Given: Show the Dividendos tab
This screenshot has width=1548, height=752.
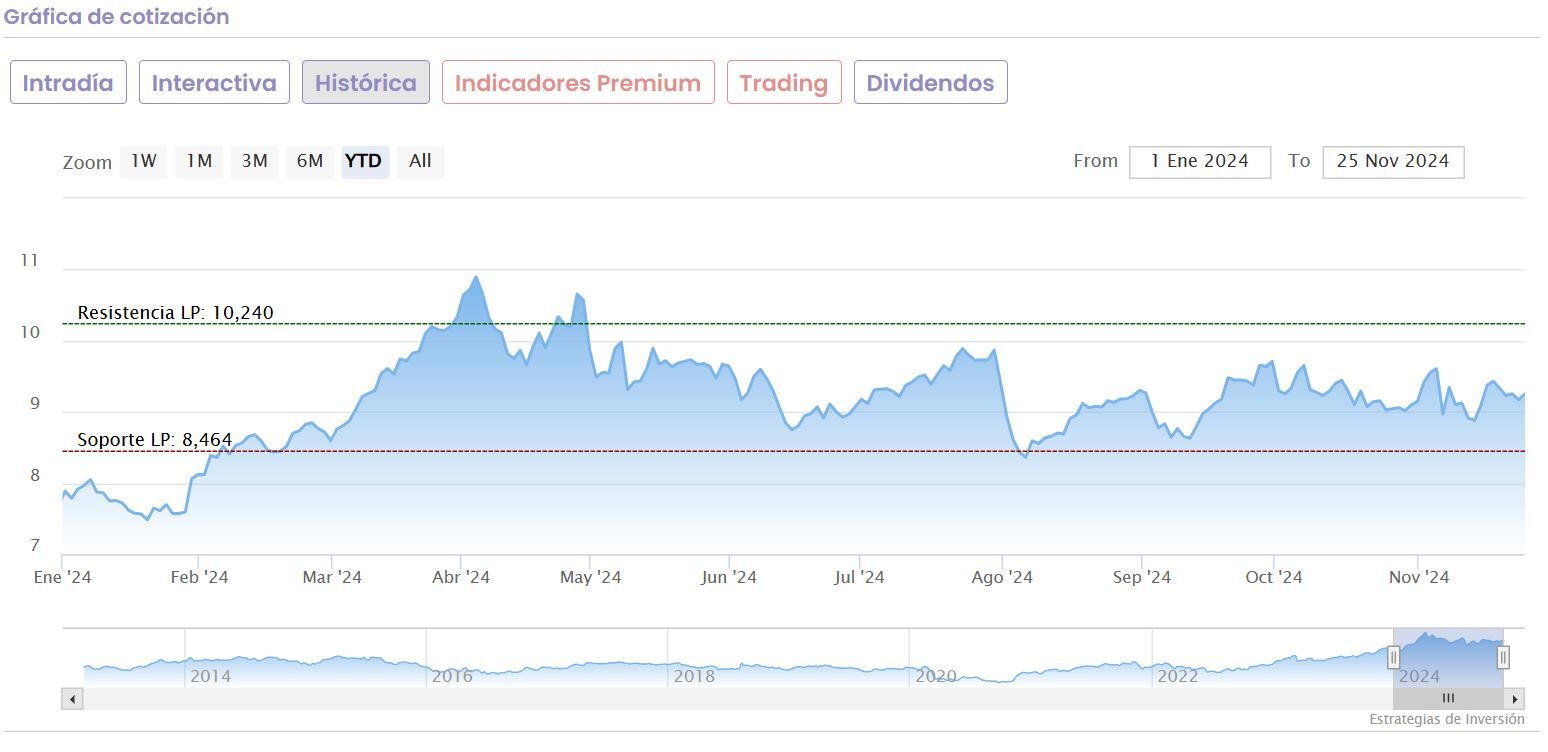Looking at the screenshot, I should click(930, 83).
